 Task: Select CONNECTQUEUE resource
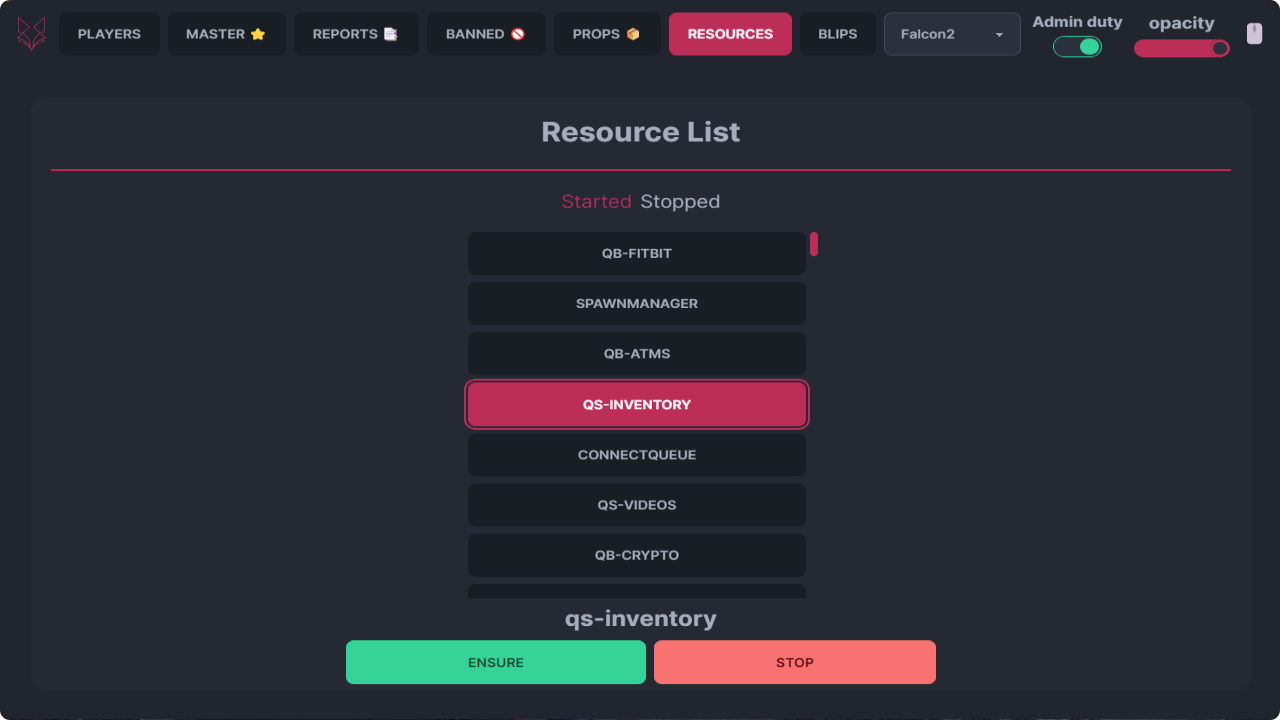(637, 455)
